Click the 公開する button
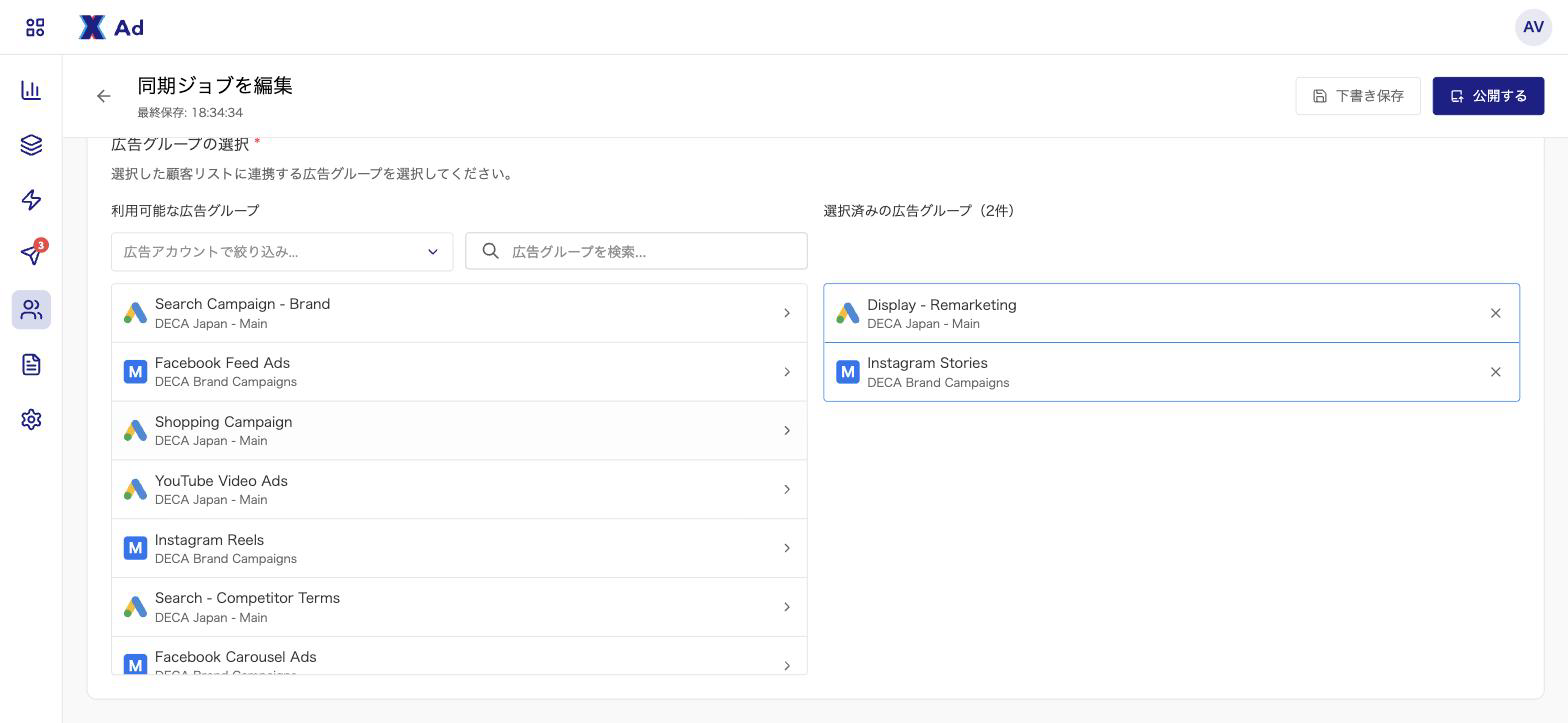The width and height of the screenshot is (1568, 723). point(1488,96)
